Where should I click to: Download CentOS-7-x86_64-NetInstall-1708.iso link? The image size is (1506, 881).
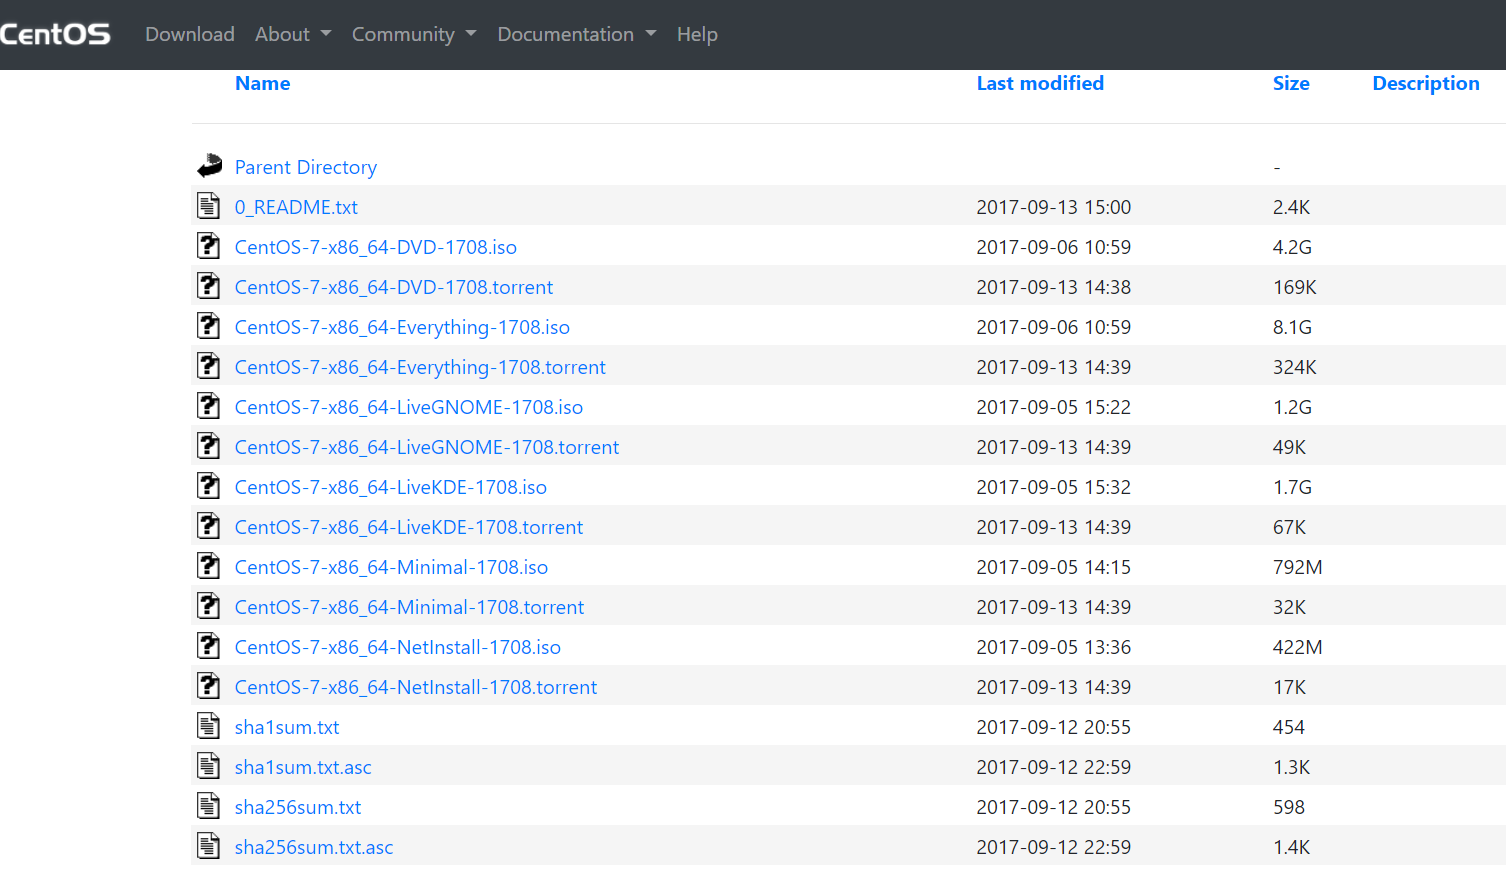point(398,647)
